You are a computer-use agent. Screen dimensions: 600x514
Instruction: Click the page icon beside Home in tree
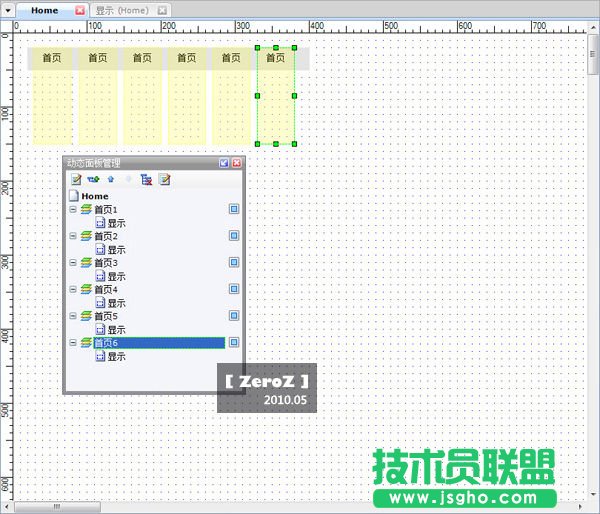tap(74, 196)
